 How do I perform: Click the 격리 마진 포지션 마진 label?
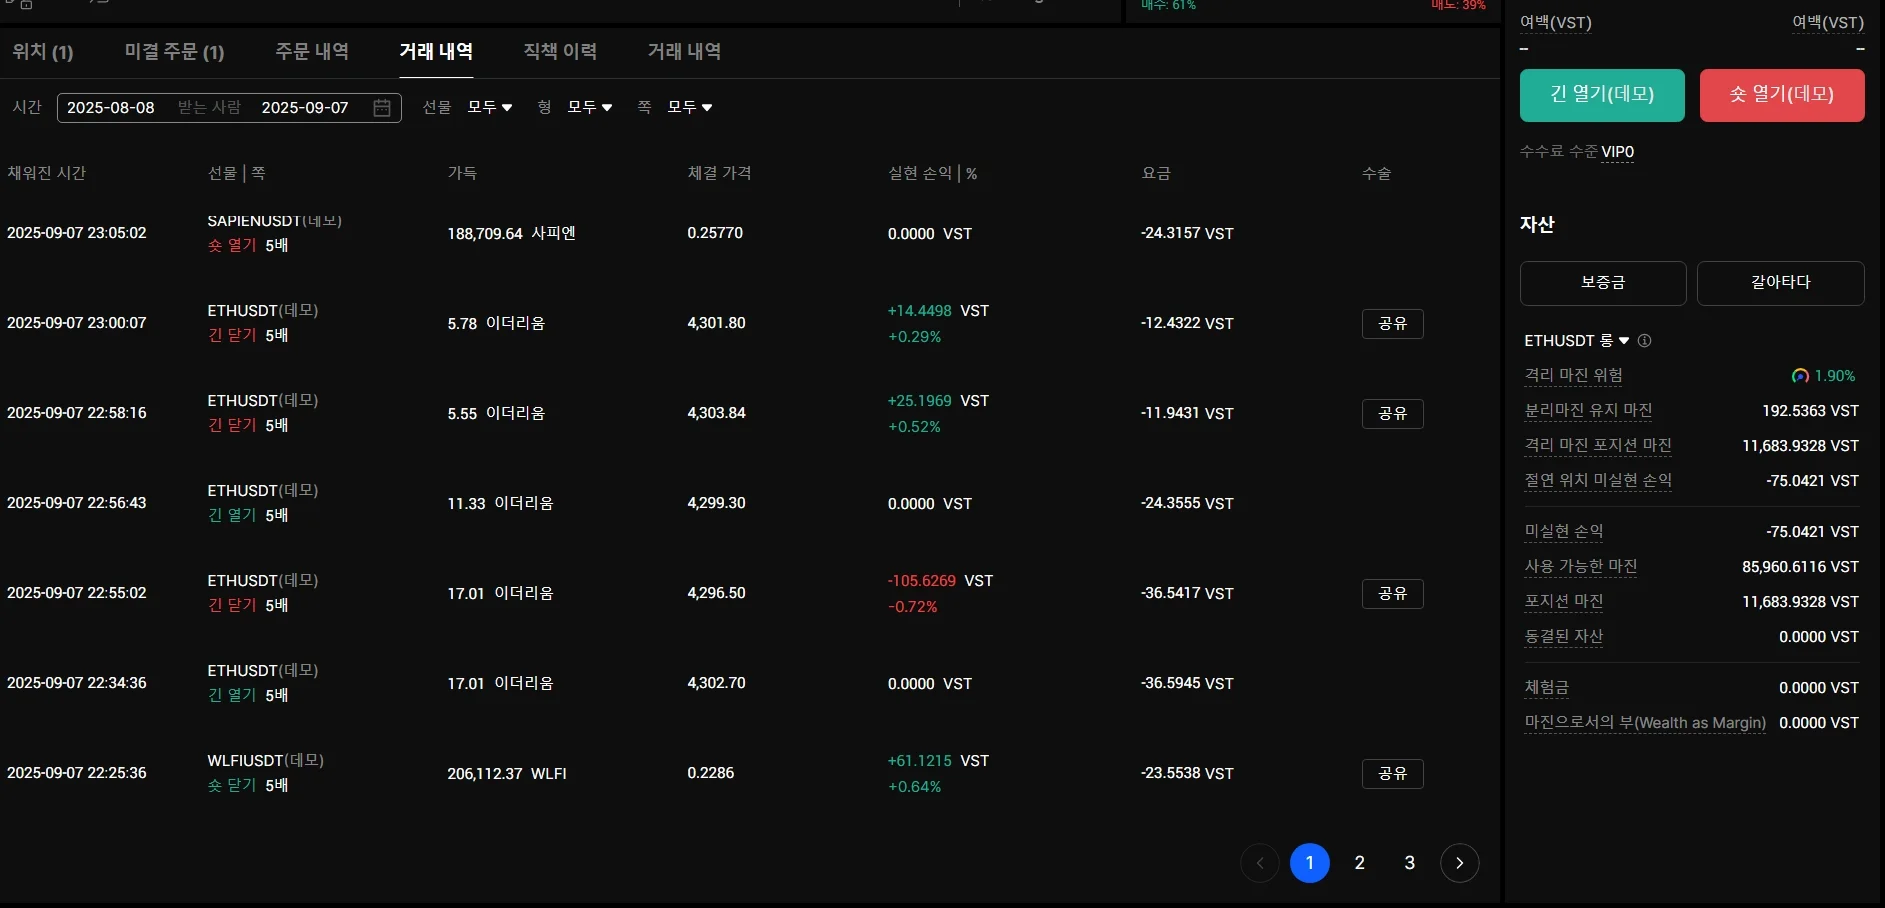point(1598,446)
